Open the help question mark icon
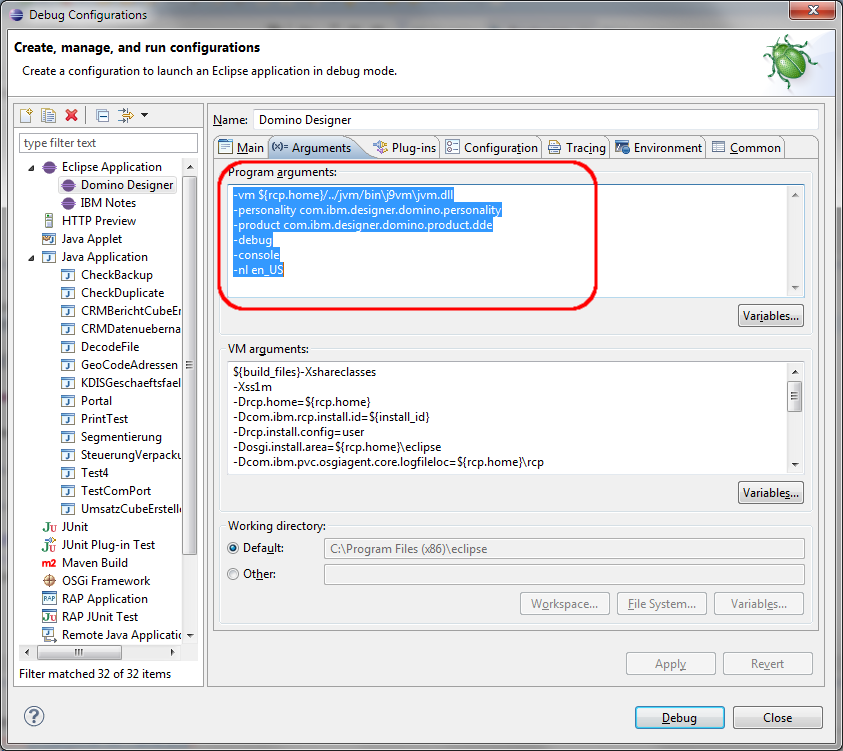The width and height of the screenshot is (843, 751). click(34, 717)
